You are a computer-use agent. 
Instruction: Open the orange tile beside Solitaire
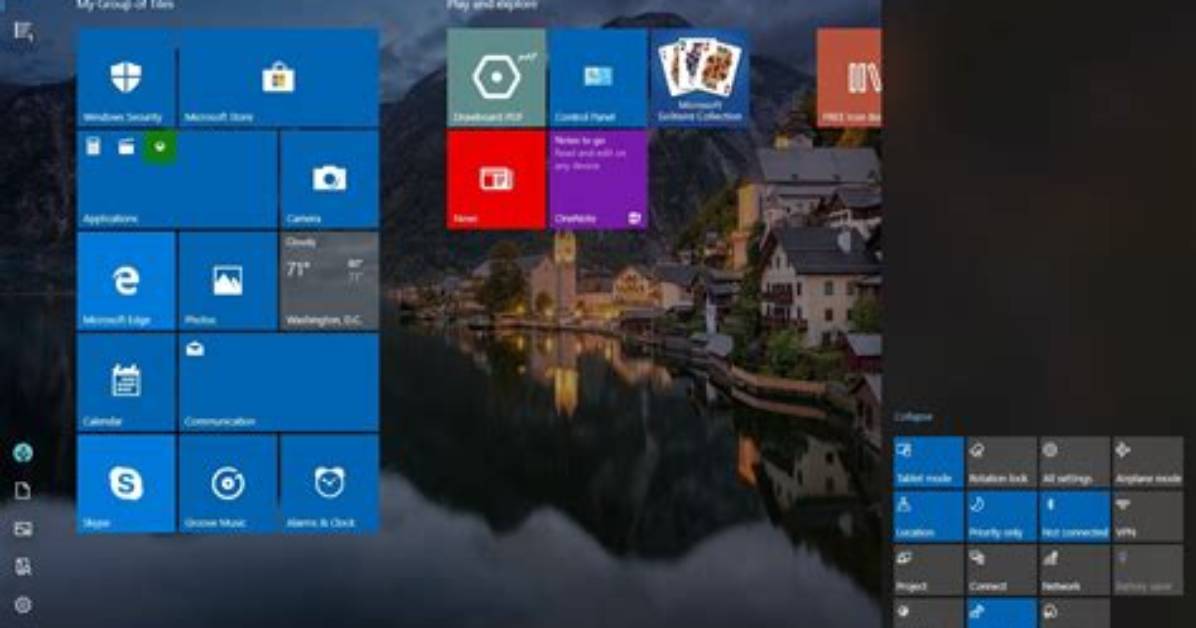pyautogui.click(x=848, y=78)
